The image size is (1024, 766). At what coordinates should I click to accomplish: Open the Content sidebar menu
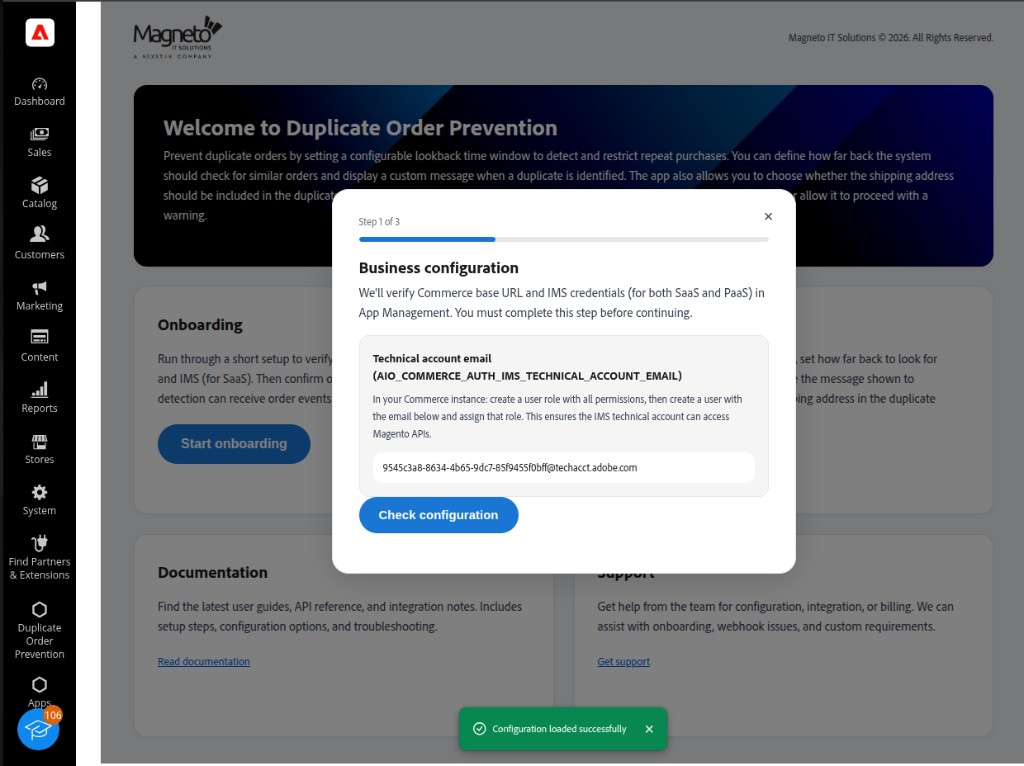click(x=39, y=347)
